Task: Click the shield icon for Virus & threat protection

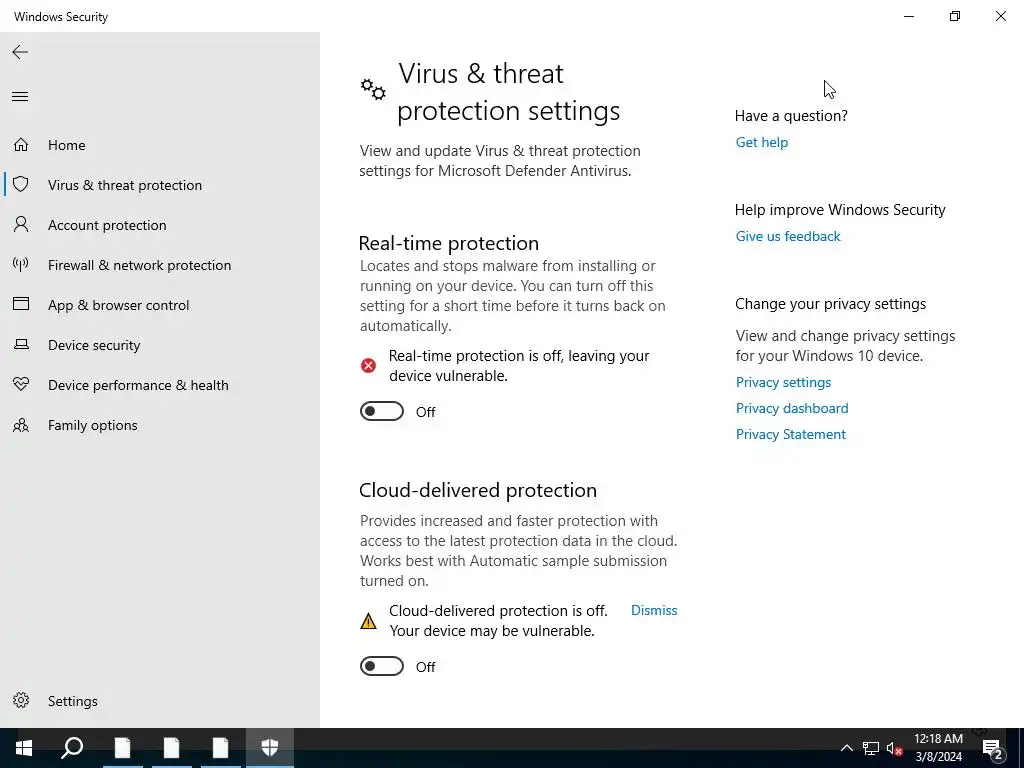Action: [21, 184]
